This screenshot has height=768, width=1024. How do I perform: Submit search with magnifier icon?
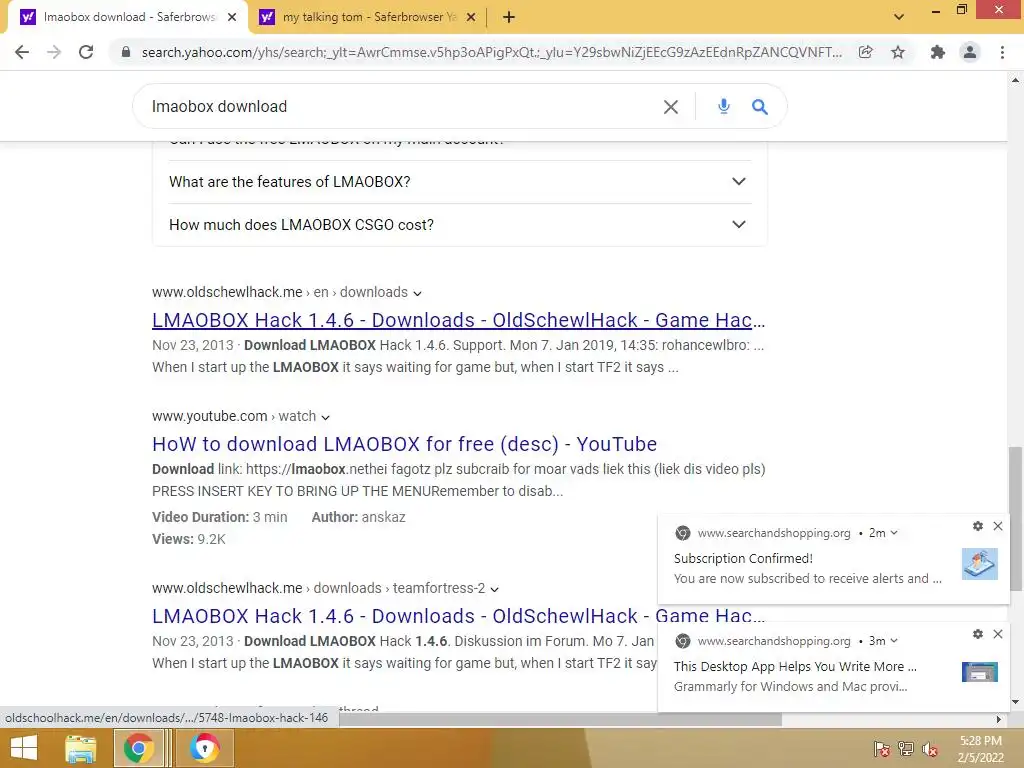[x=760, y=106]
